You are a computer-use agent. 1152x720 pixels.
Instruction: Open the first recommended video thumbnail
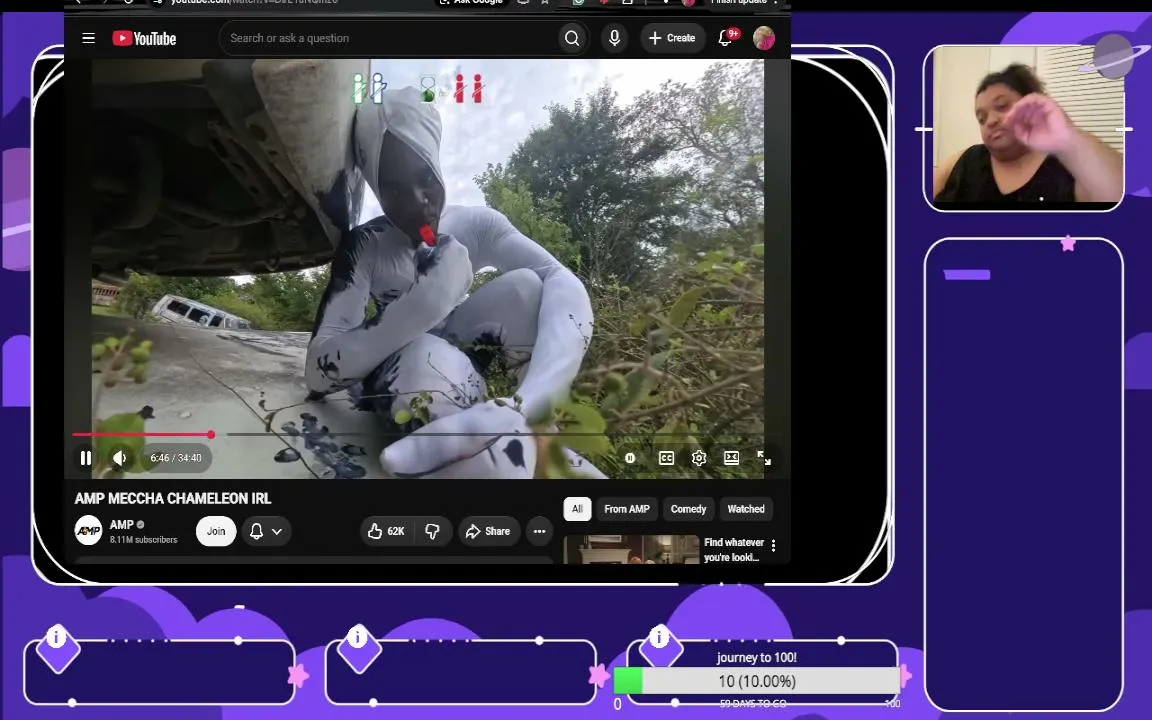[x=631, y=550]
